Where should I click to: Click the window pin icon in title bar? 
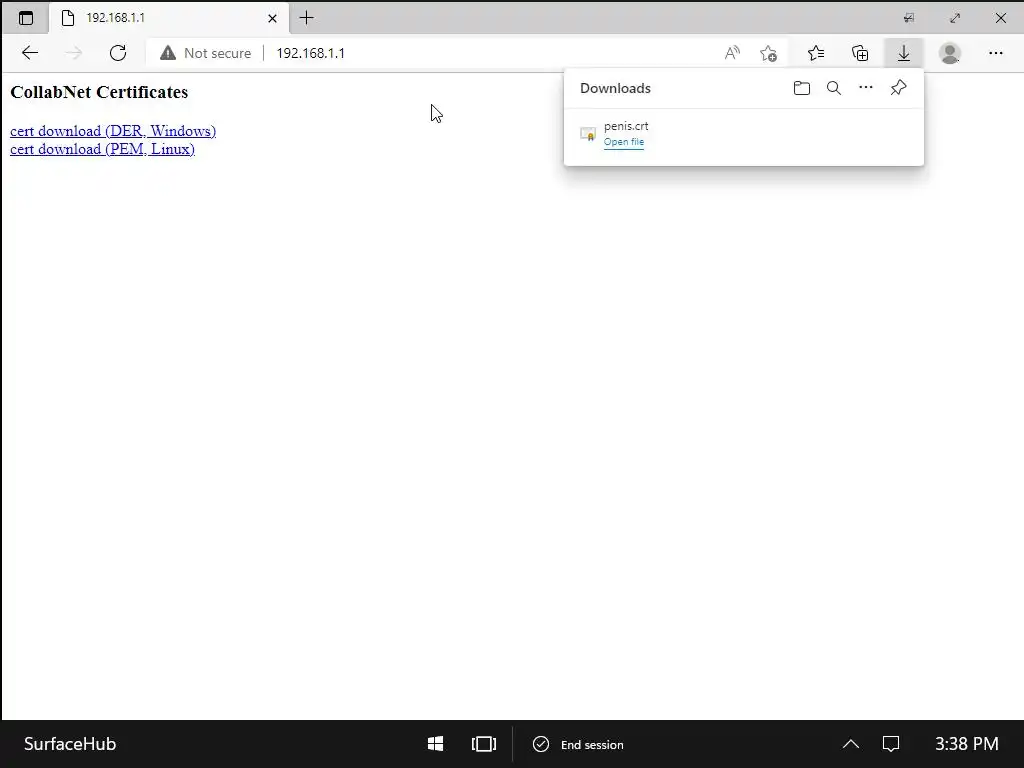click(x=909, y=18)
